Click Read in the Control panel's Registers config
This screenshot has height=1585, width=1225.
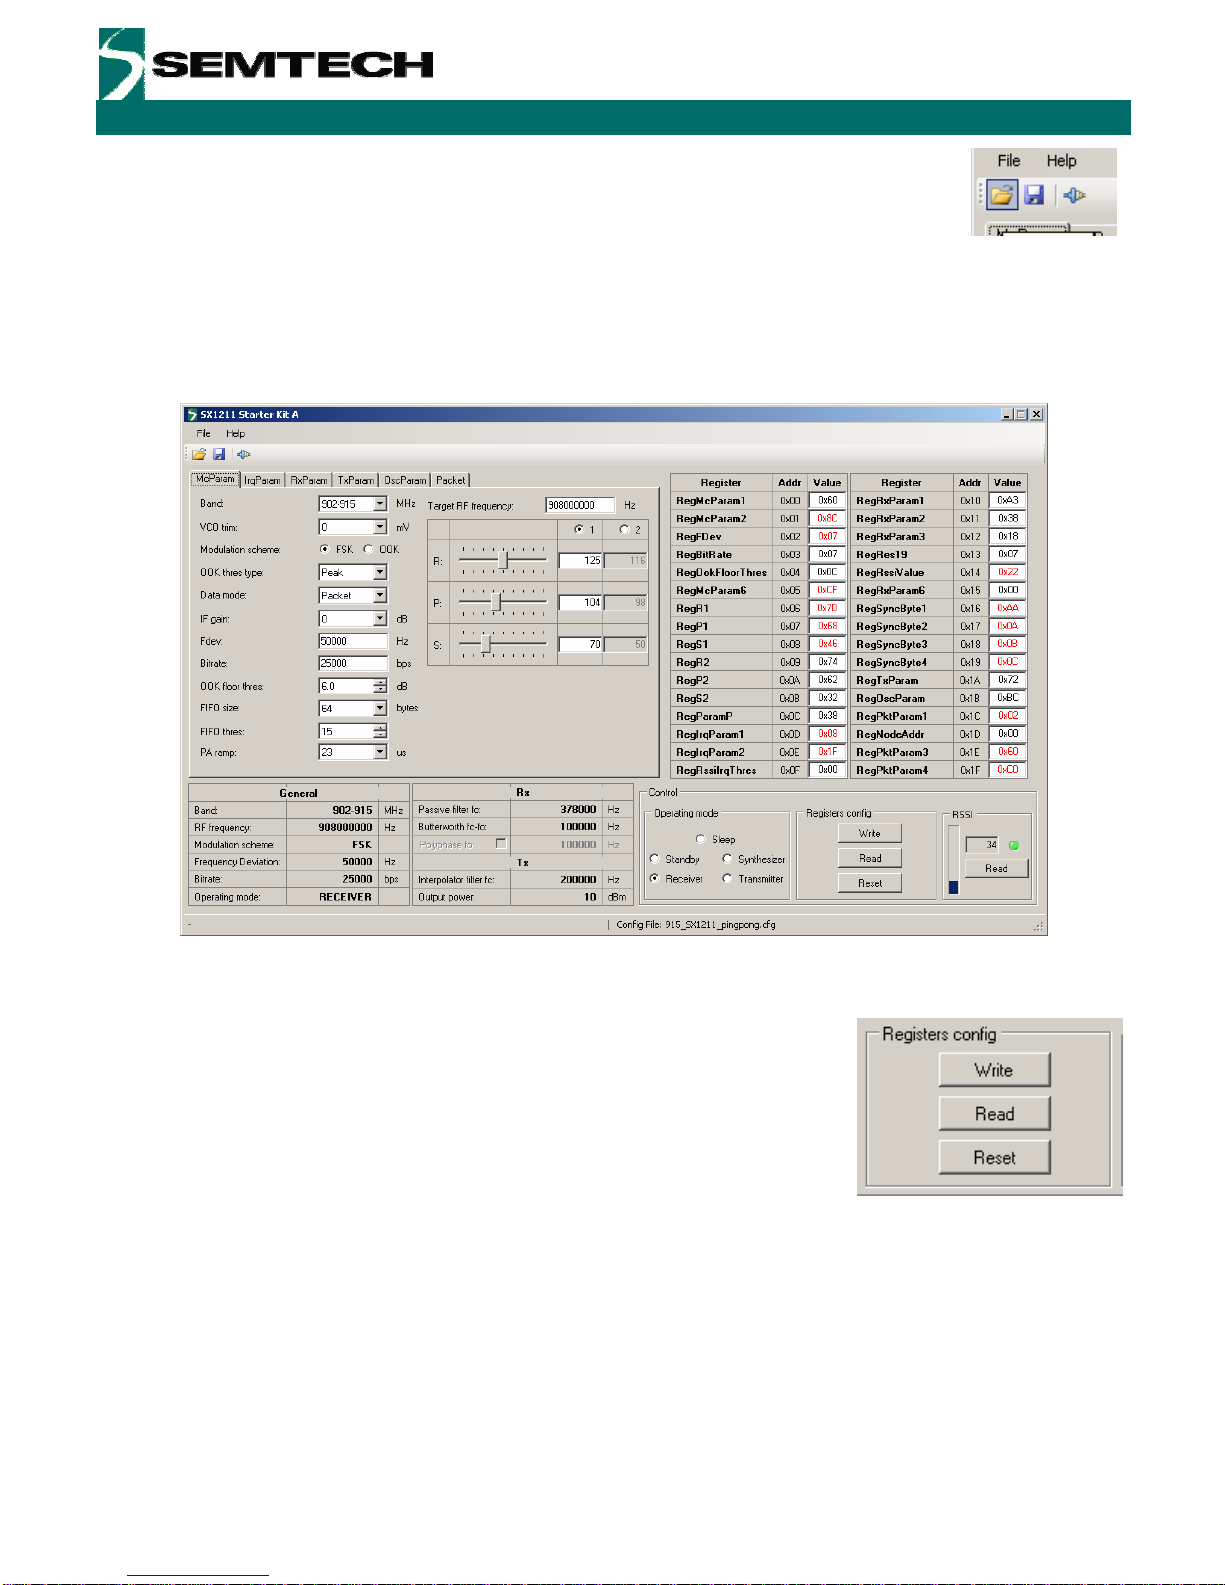pyautogui.click(x=870, y=858)
